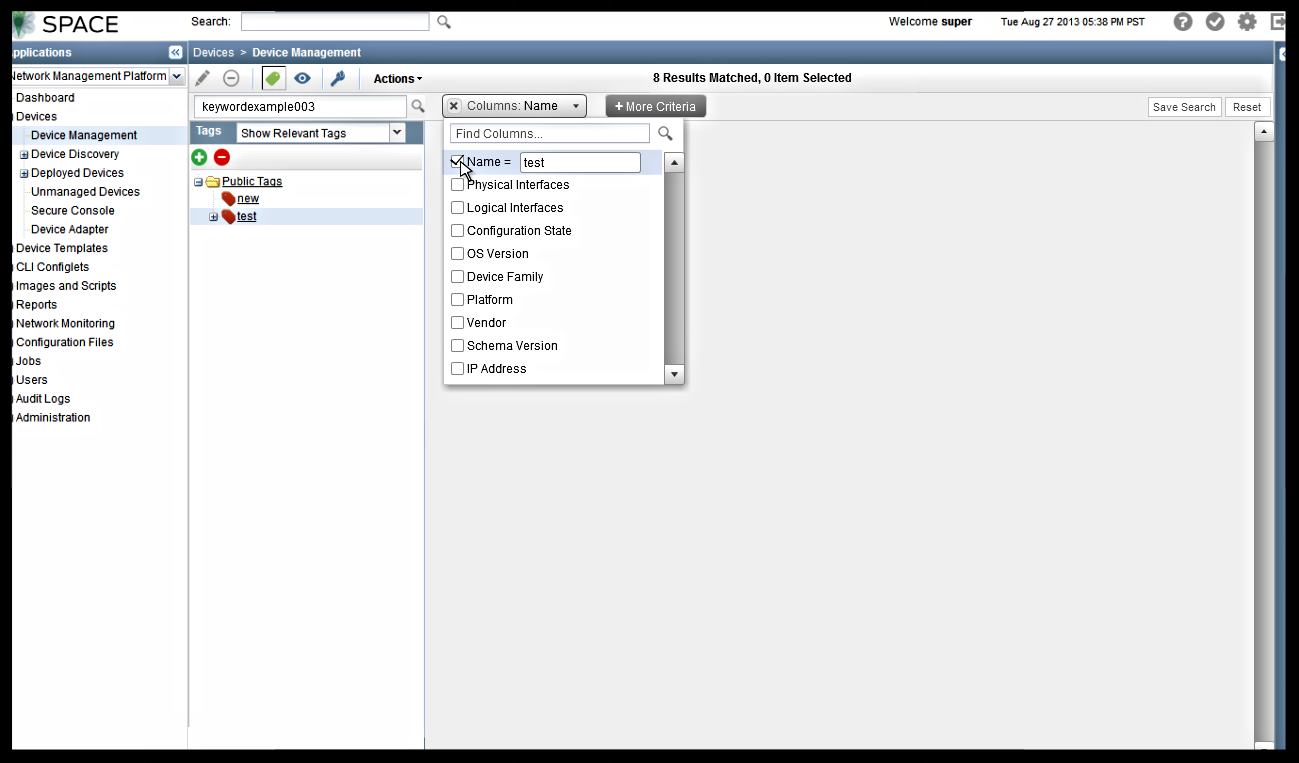1299x763 pixels.
Task: Open Unmanaged Devices in sidebar
Action: [85, 192]
